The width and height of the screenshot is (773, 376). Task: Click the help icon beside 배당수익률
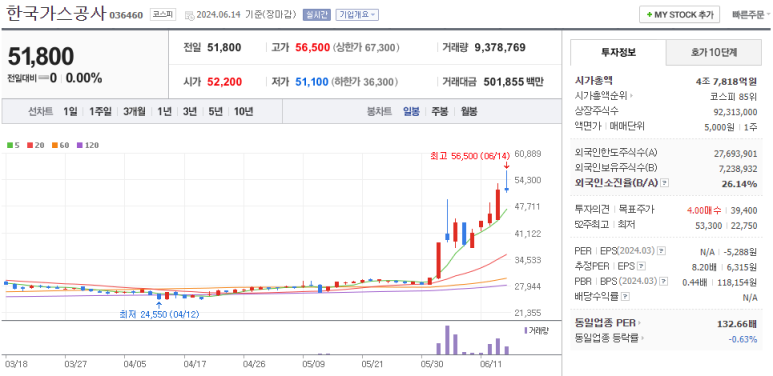(625, 297)
